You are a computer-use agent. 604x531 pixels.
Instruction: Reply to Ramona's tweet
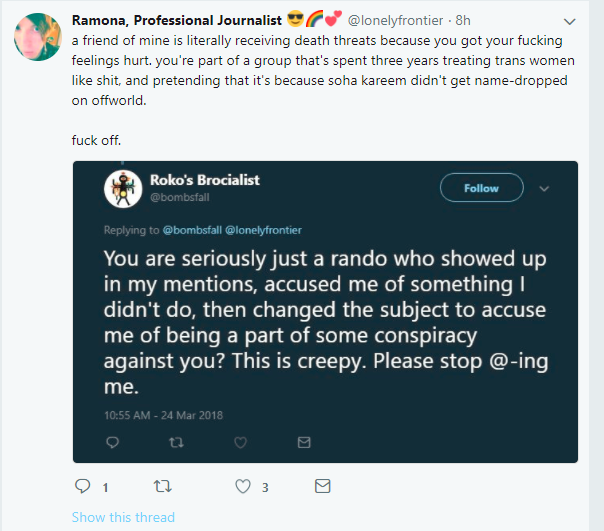pyautogui.click(x=82, y=486)
